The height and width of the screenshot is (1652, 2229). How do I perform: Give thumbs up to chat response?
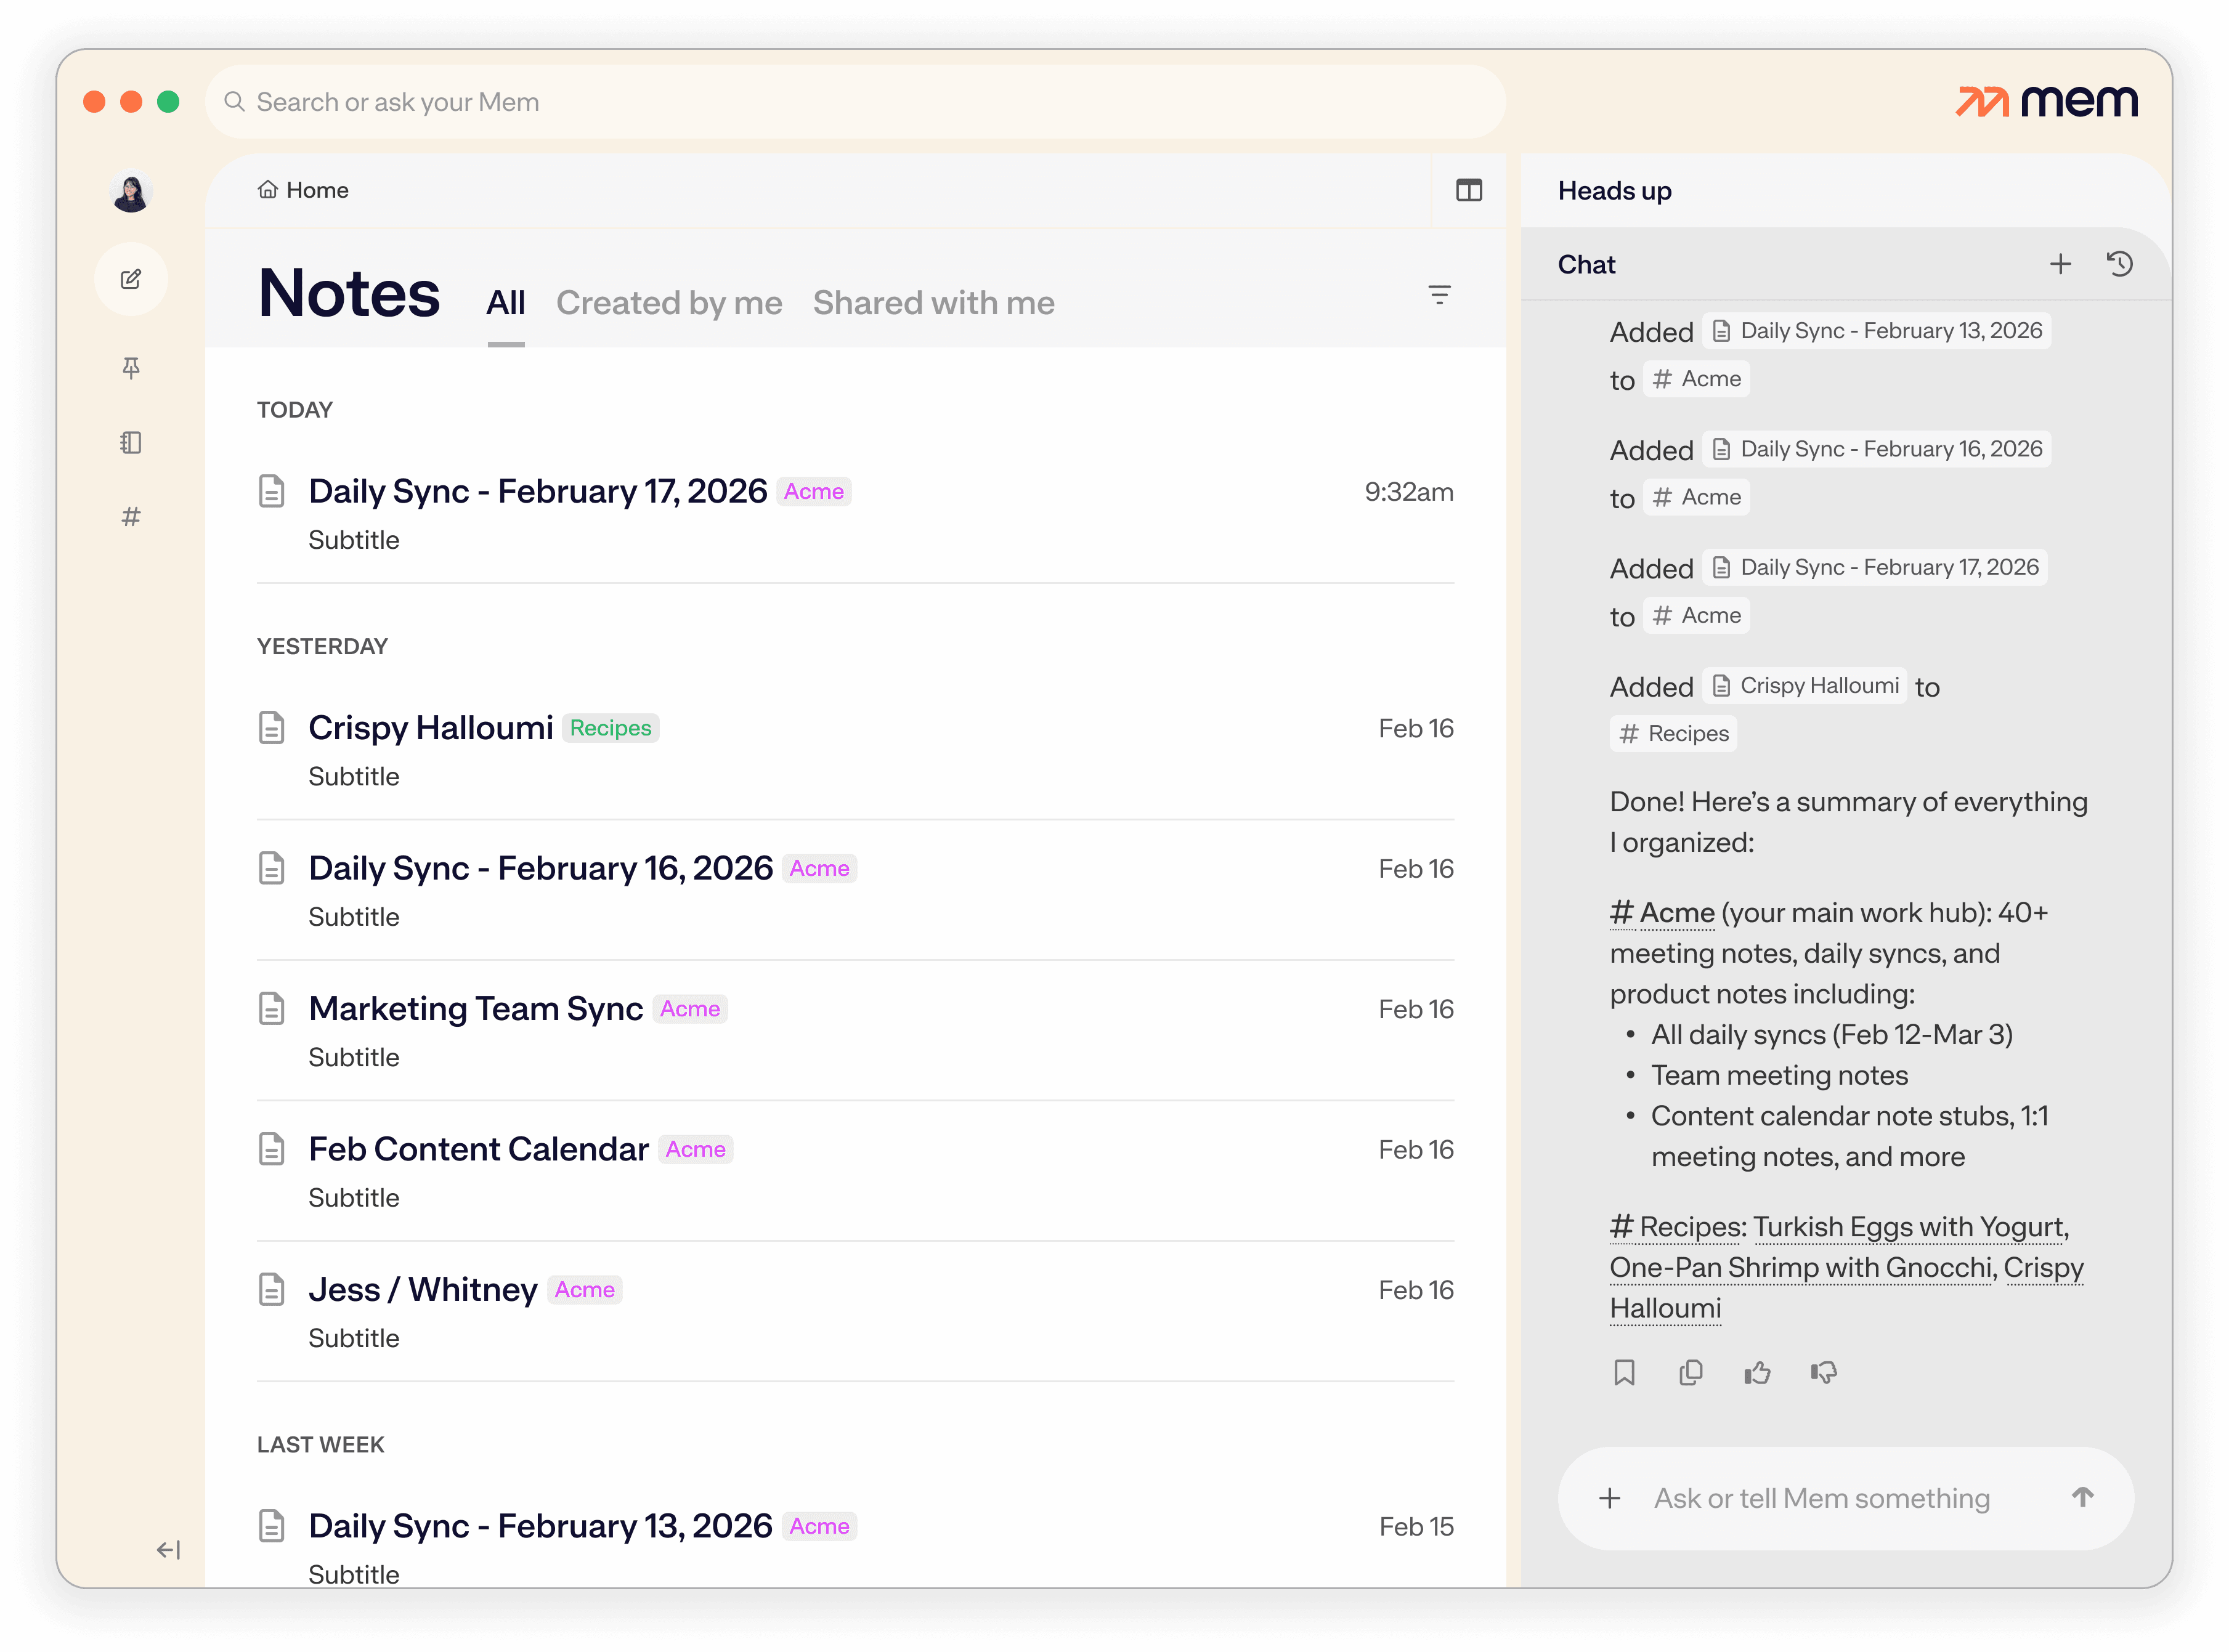[1756, 1372]
